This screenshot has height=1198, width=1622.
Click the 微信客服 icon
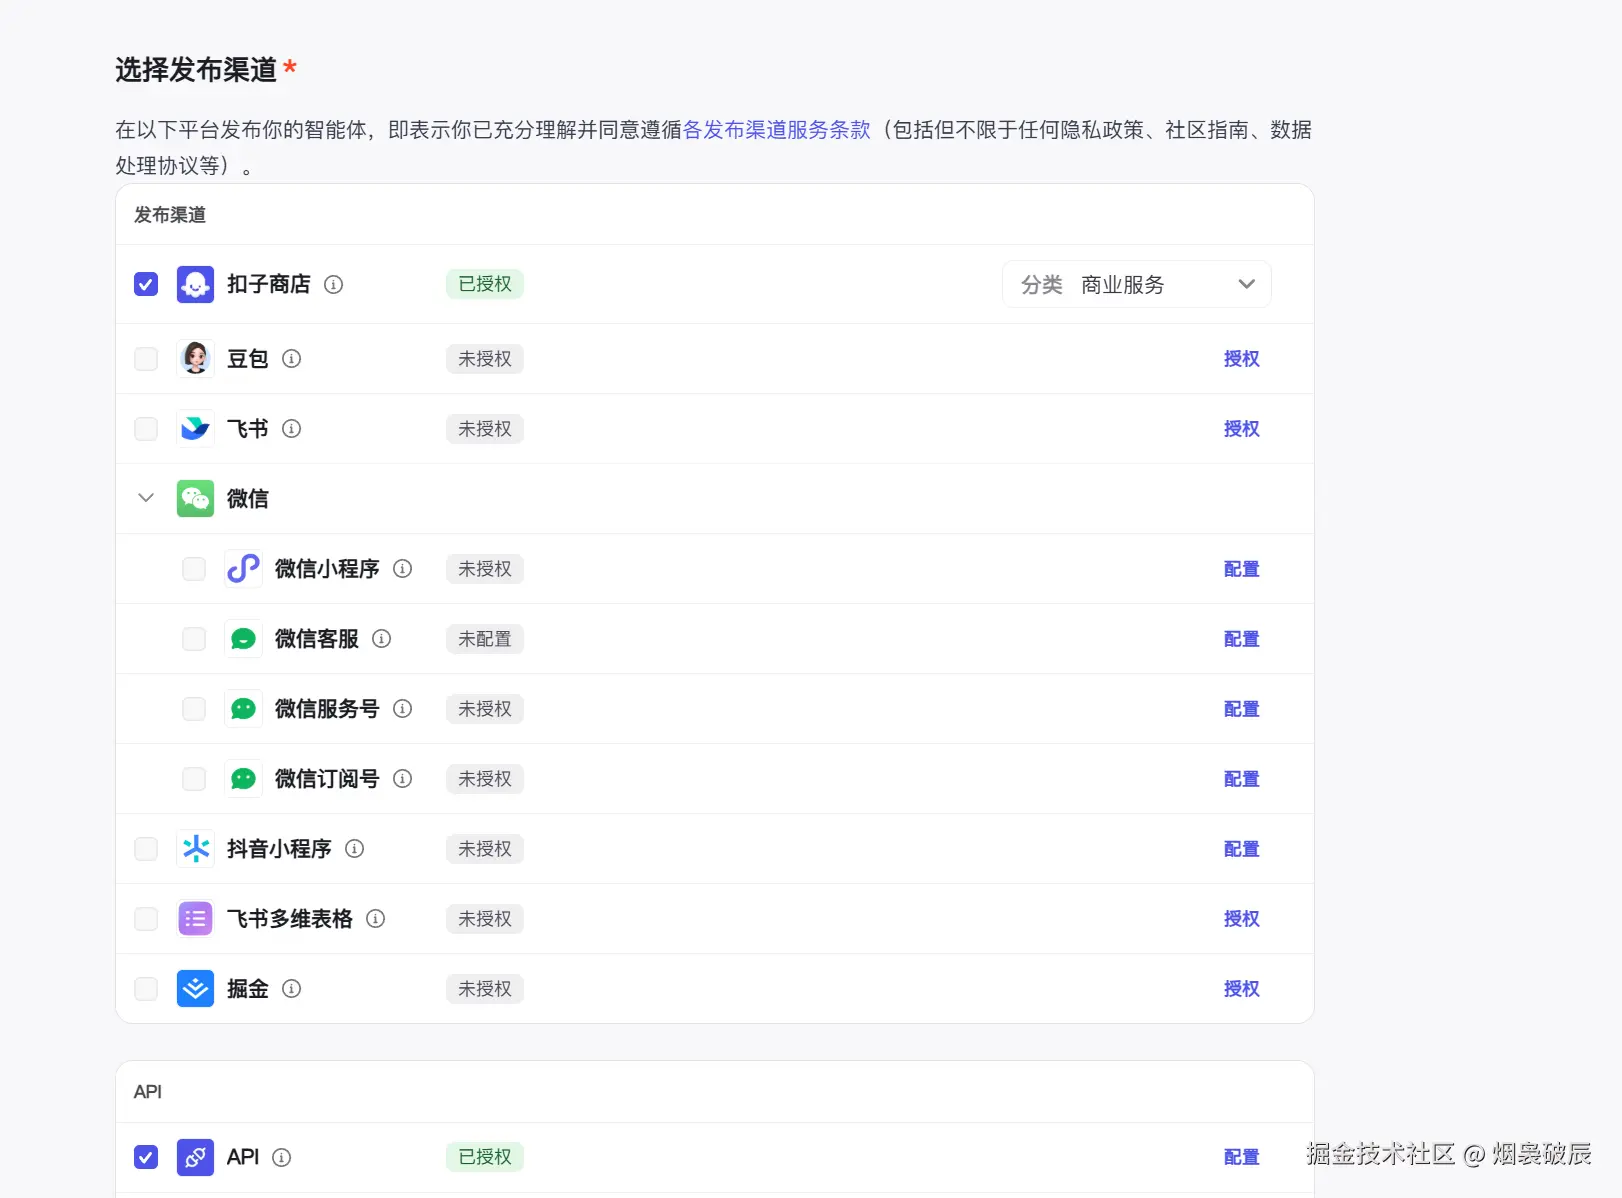click(x=243, y=638)
